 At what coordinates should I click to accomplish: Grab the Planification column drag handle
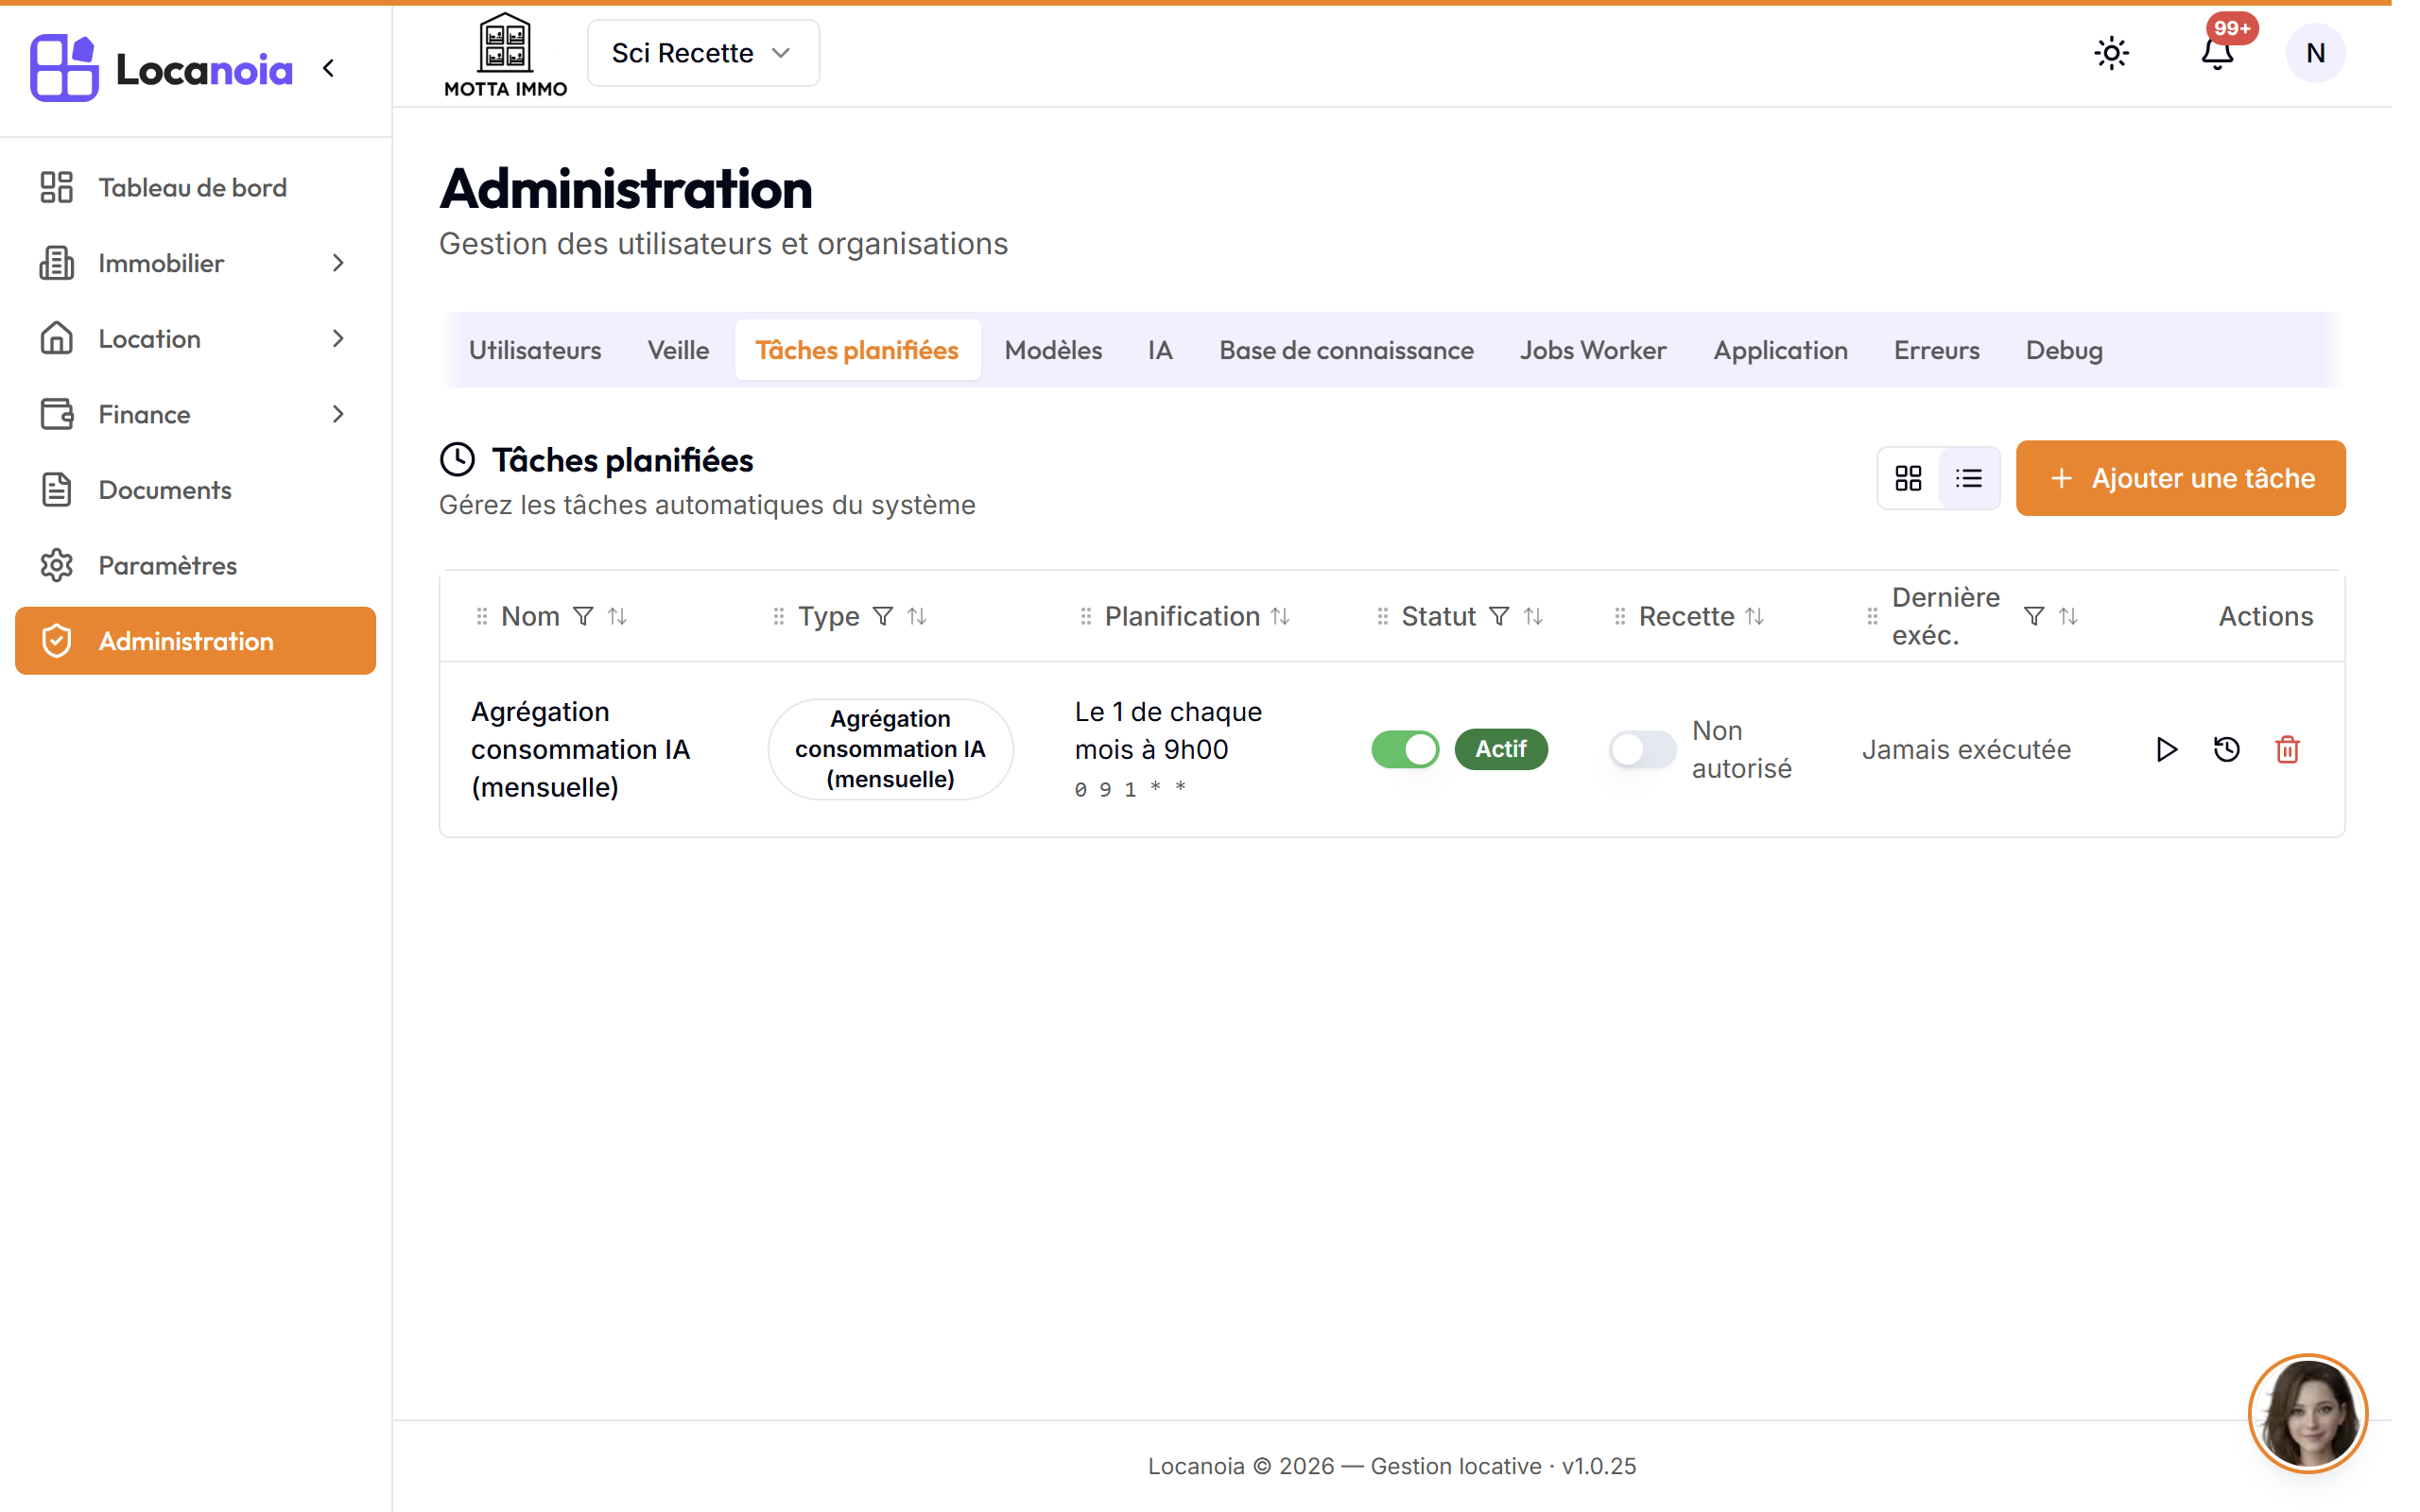click(1085, 616)
